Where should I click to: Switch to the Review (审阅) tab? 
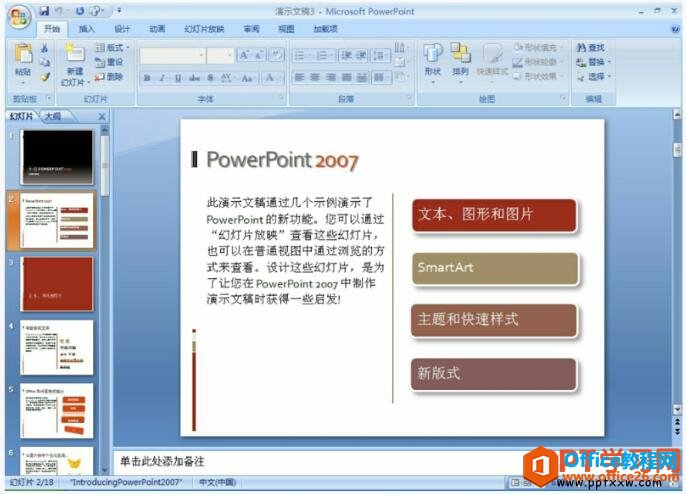click(x=252, y=29)
